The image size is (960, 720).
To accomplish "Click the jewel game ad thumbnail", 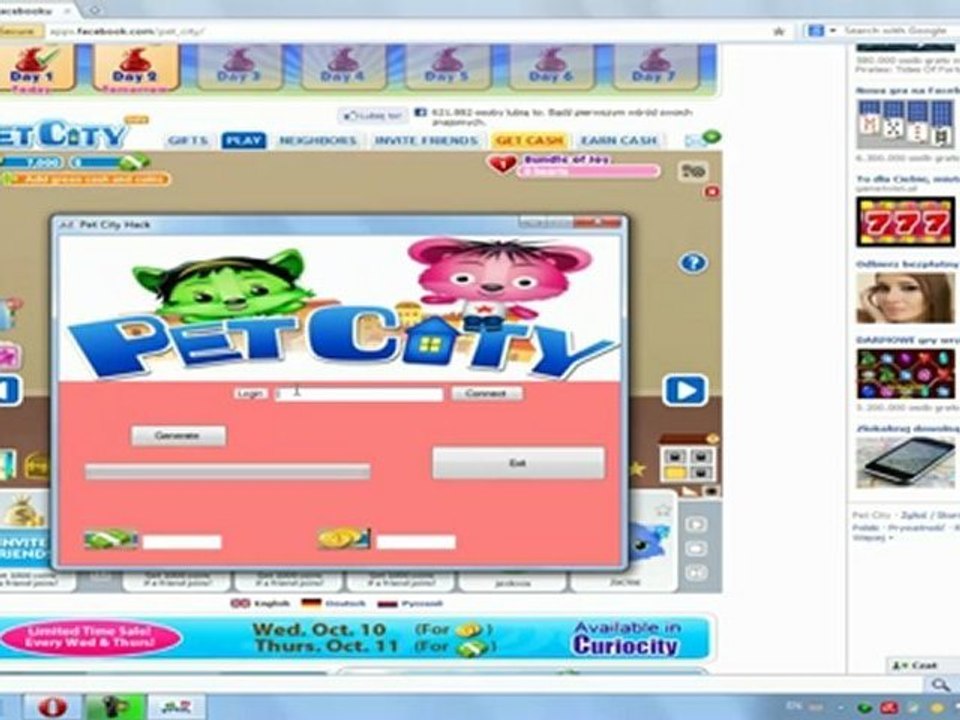I will tap(905, 373).
